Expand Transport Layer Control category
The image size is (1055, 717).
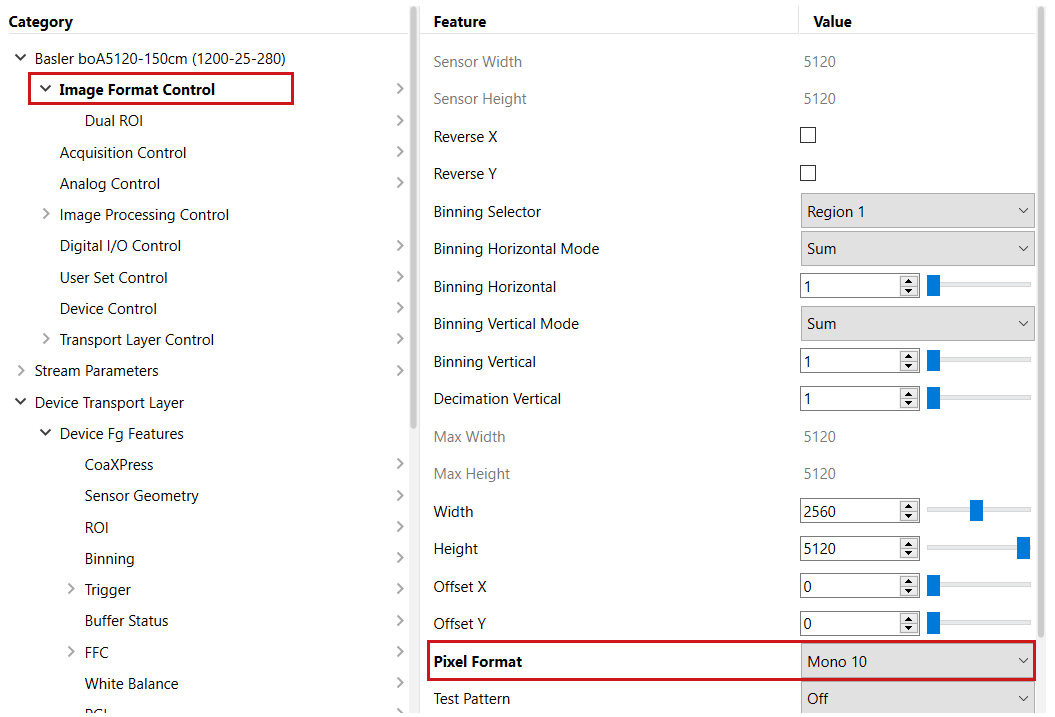click(46, 339)
